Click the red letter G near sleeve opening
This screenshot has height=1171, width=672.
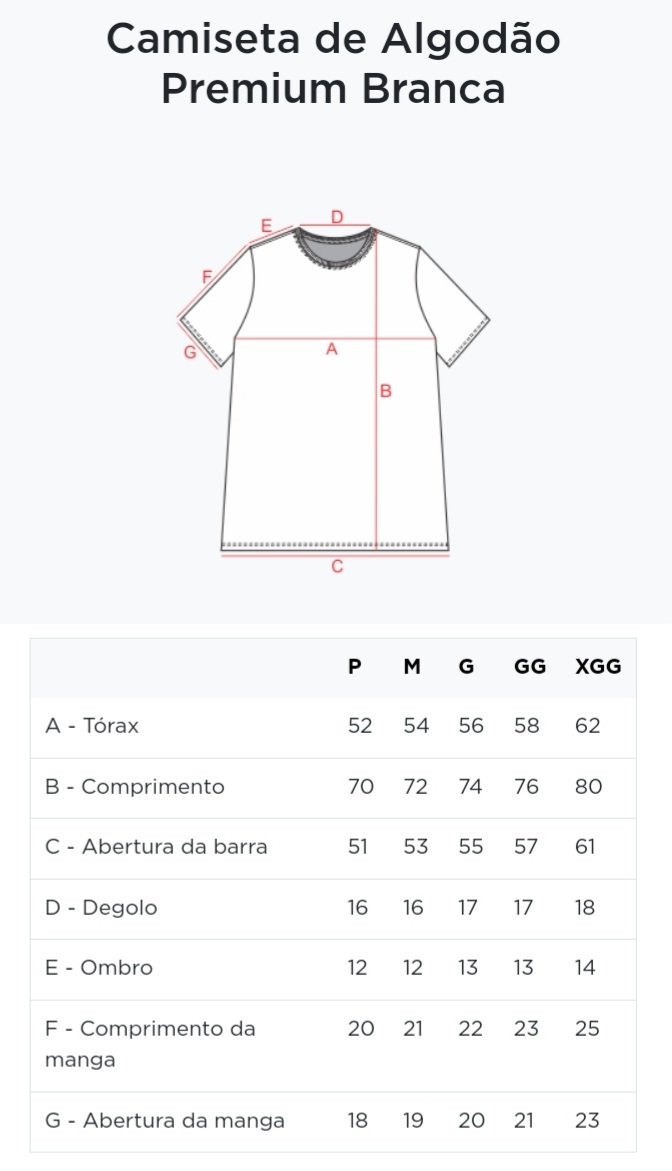click(x=190, y=352)
